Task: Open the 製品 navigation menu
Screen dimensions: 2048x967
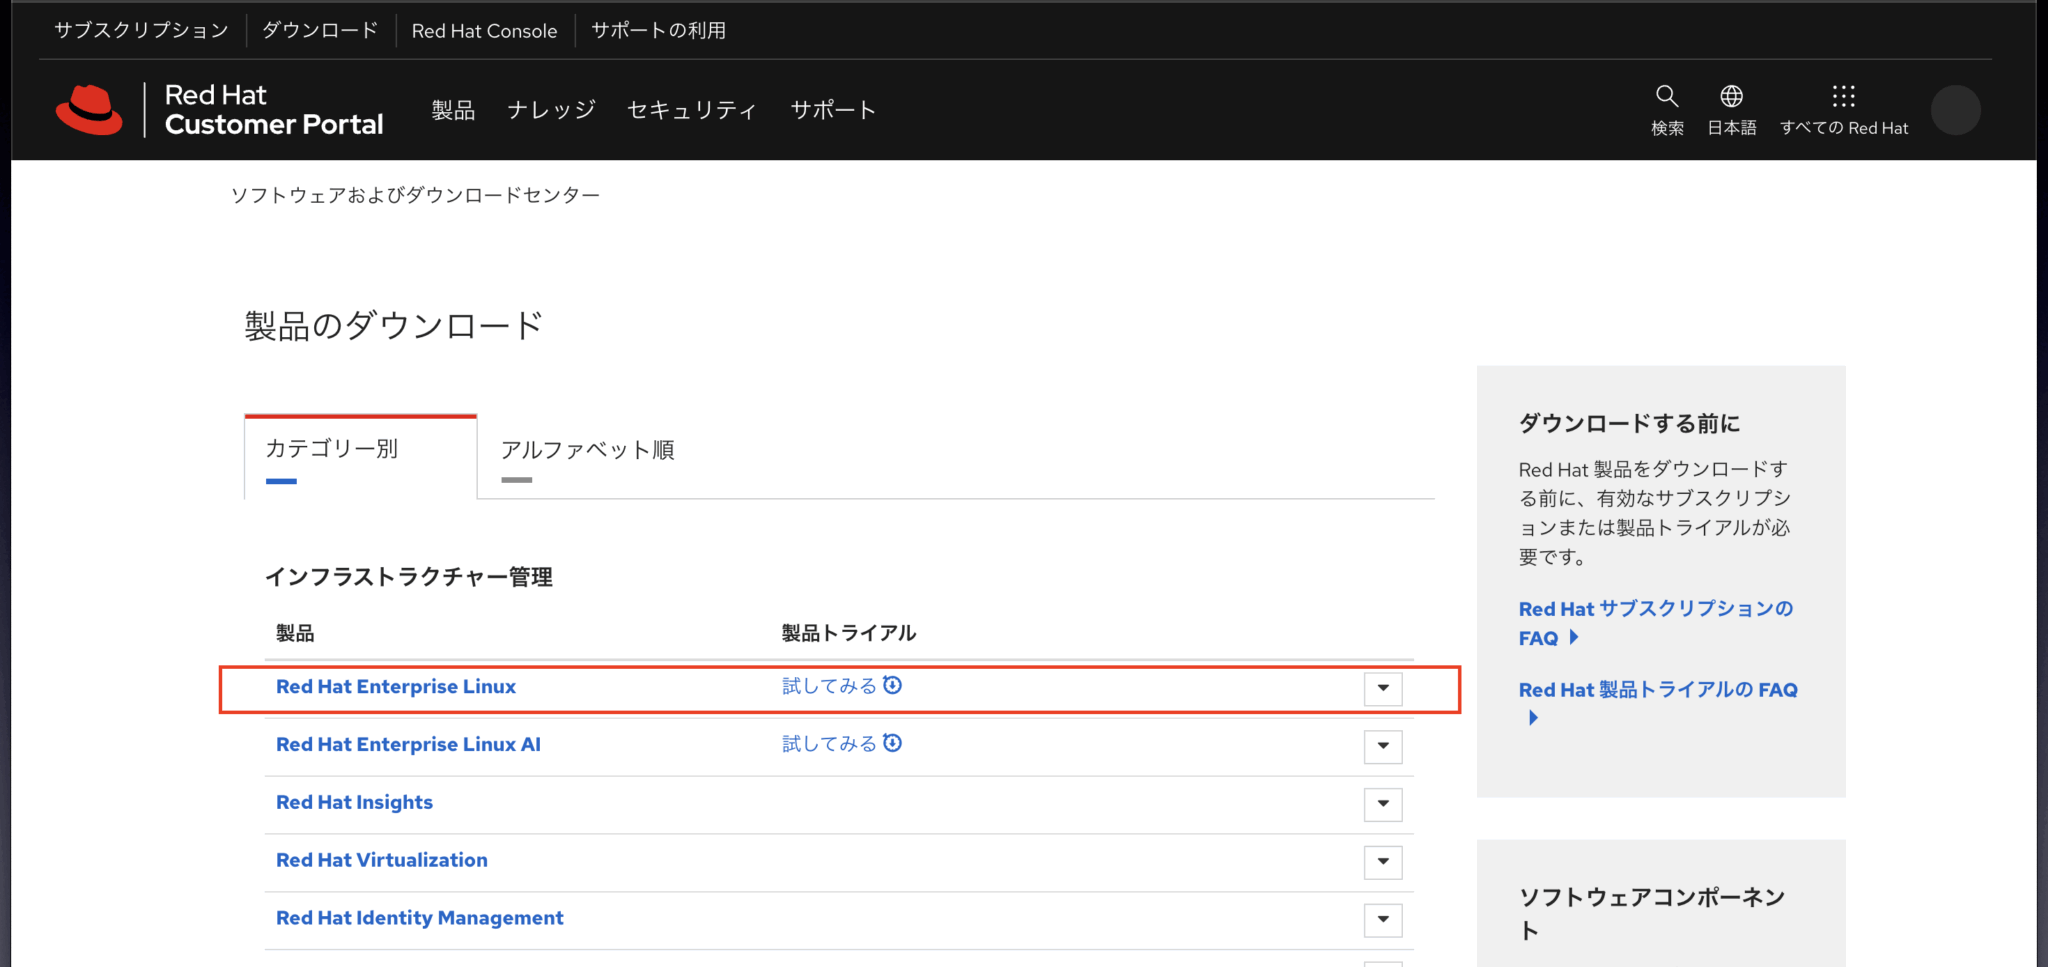Action: pos(453,110)
